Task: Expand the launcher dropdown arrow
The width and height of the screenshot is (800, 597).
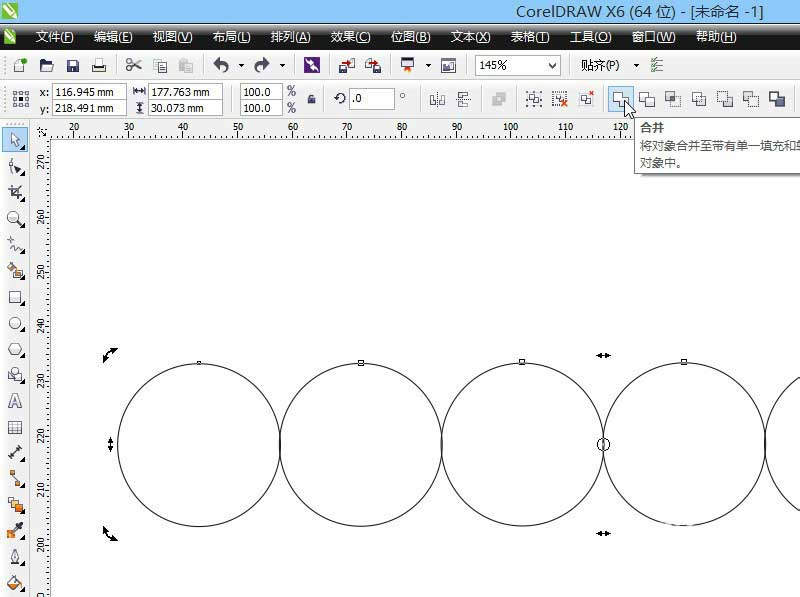Action: 428,65
